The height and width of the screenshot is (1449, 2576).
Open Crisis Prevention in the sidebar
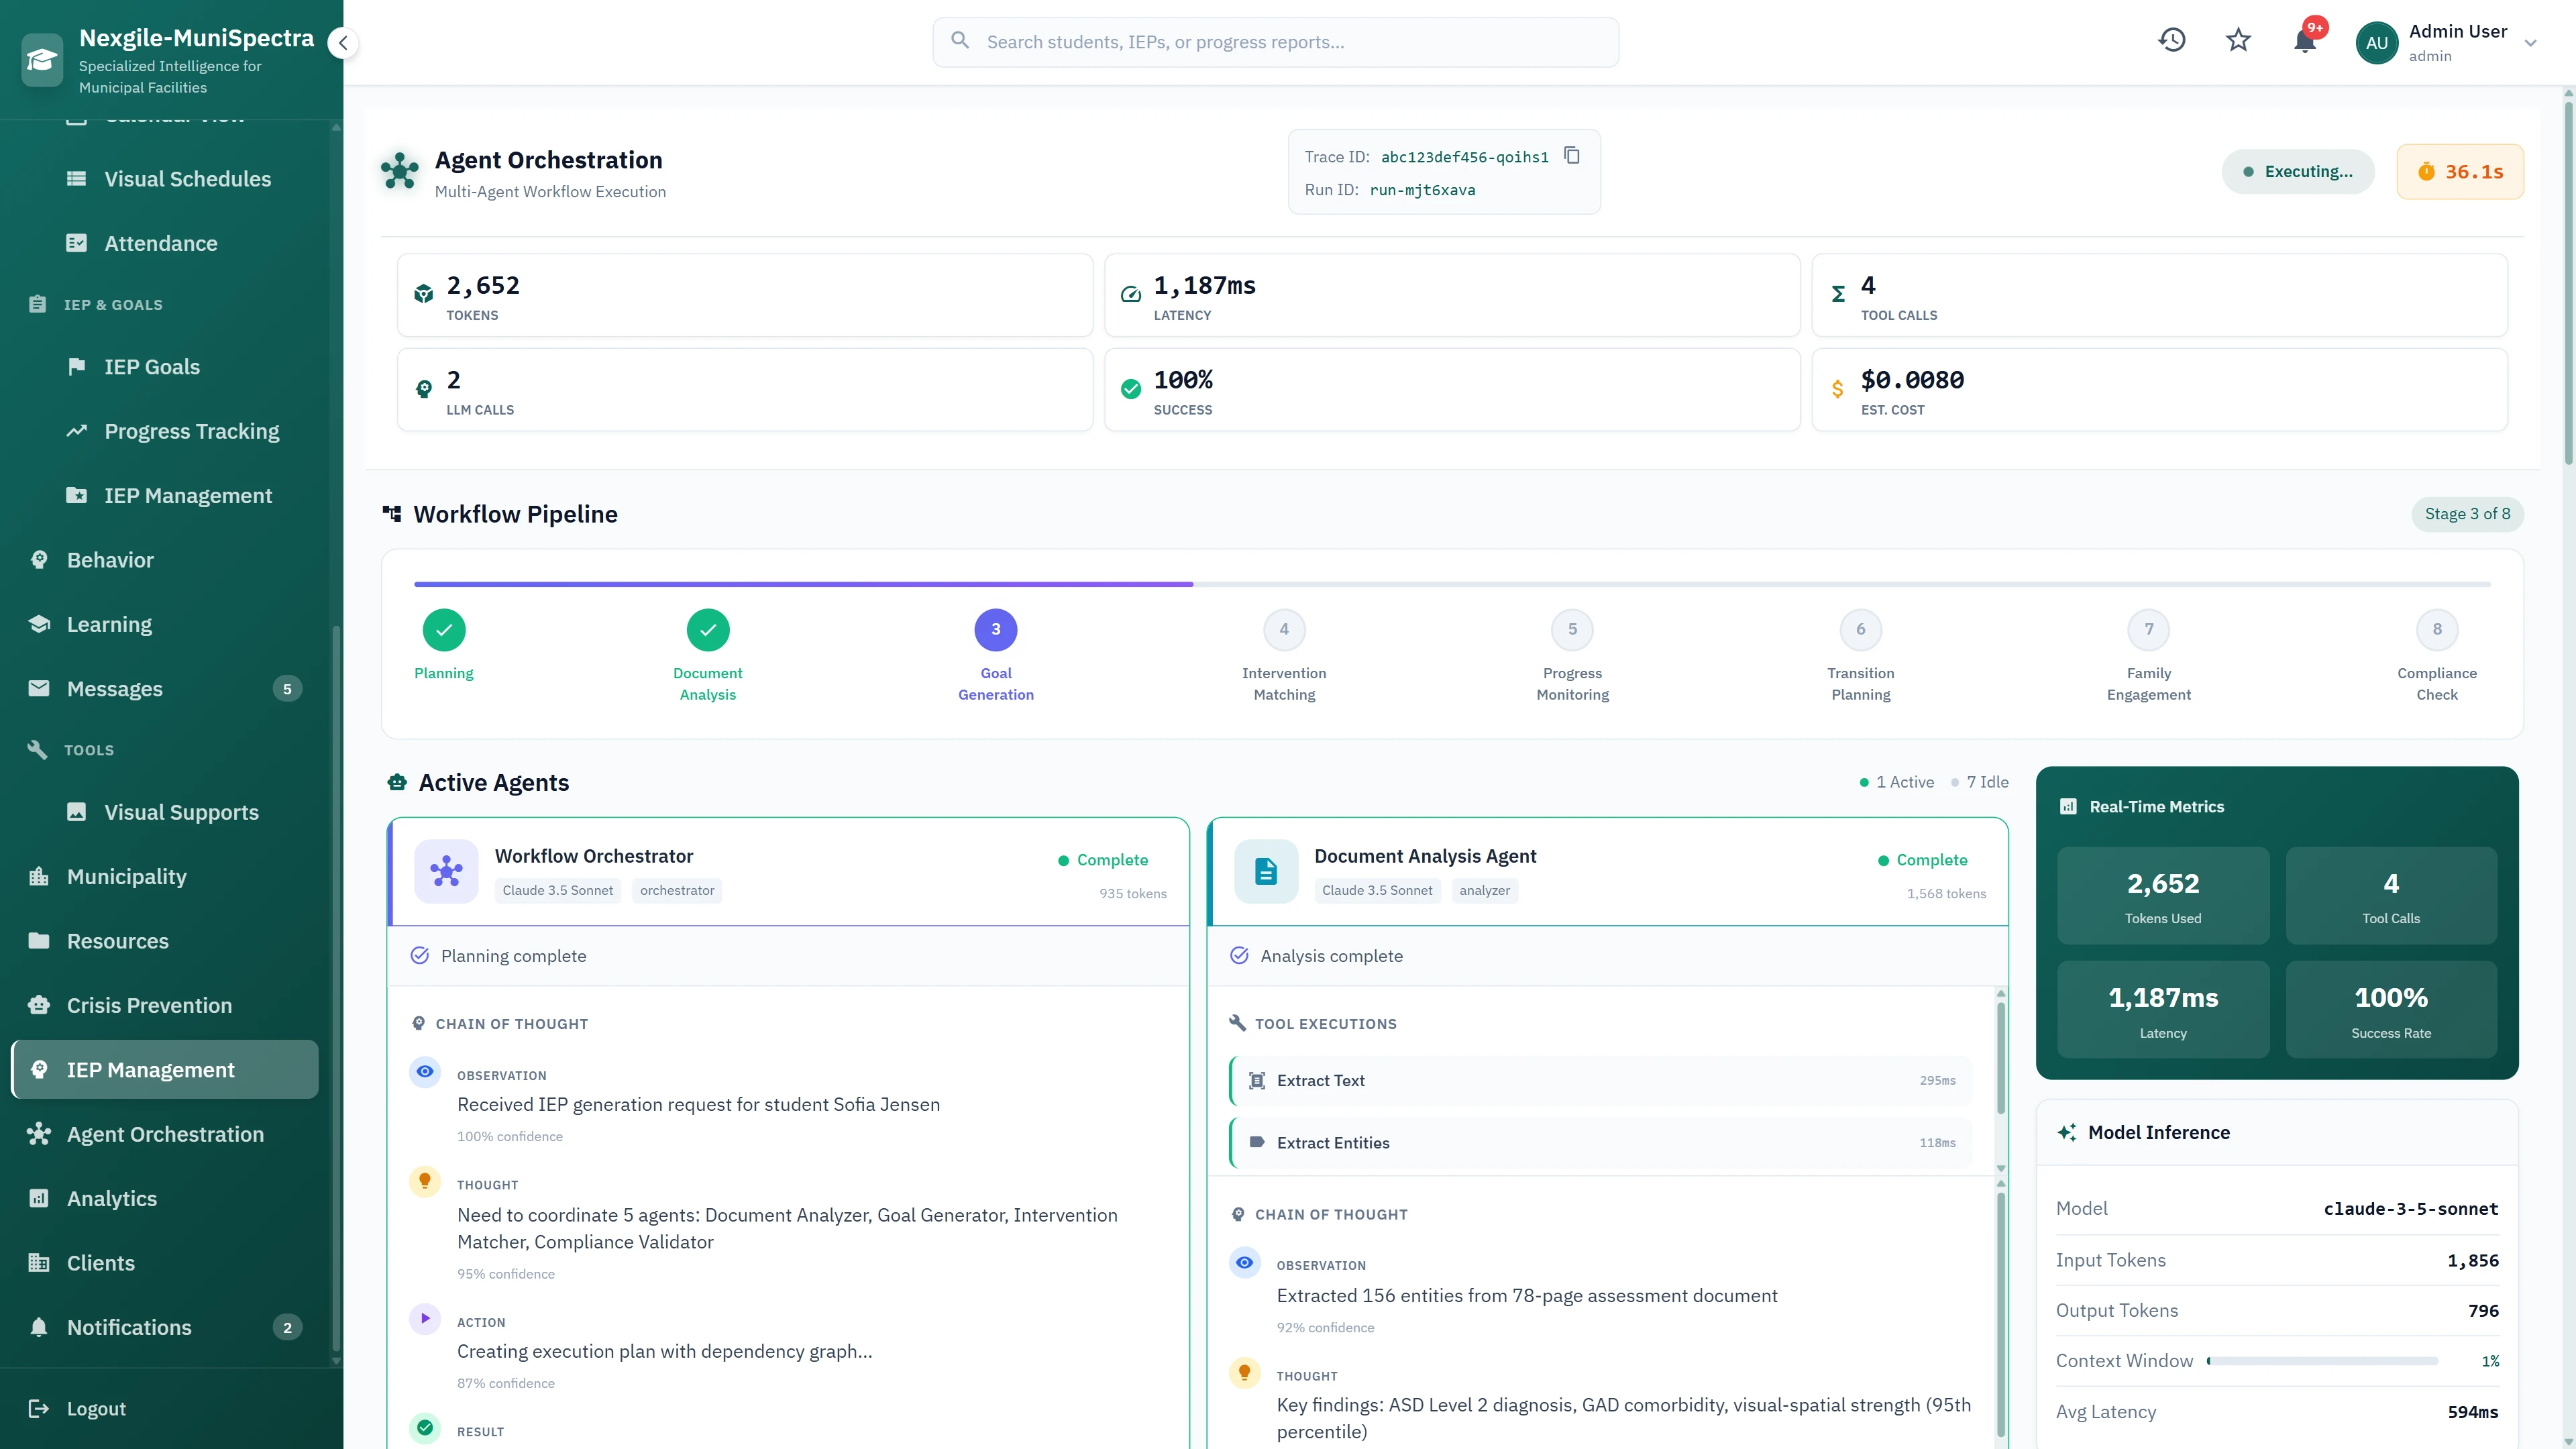(149, 1005)
